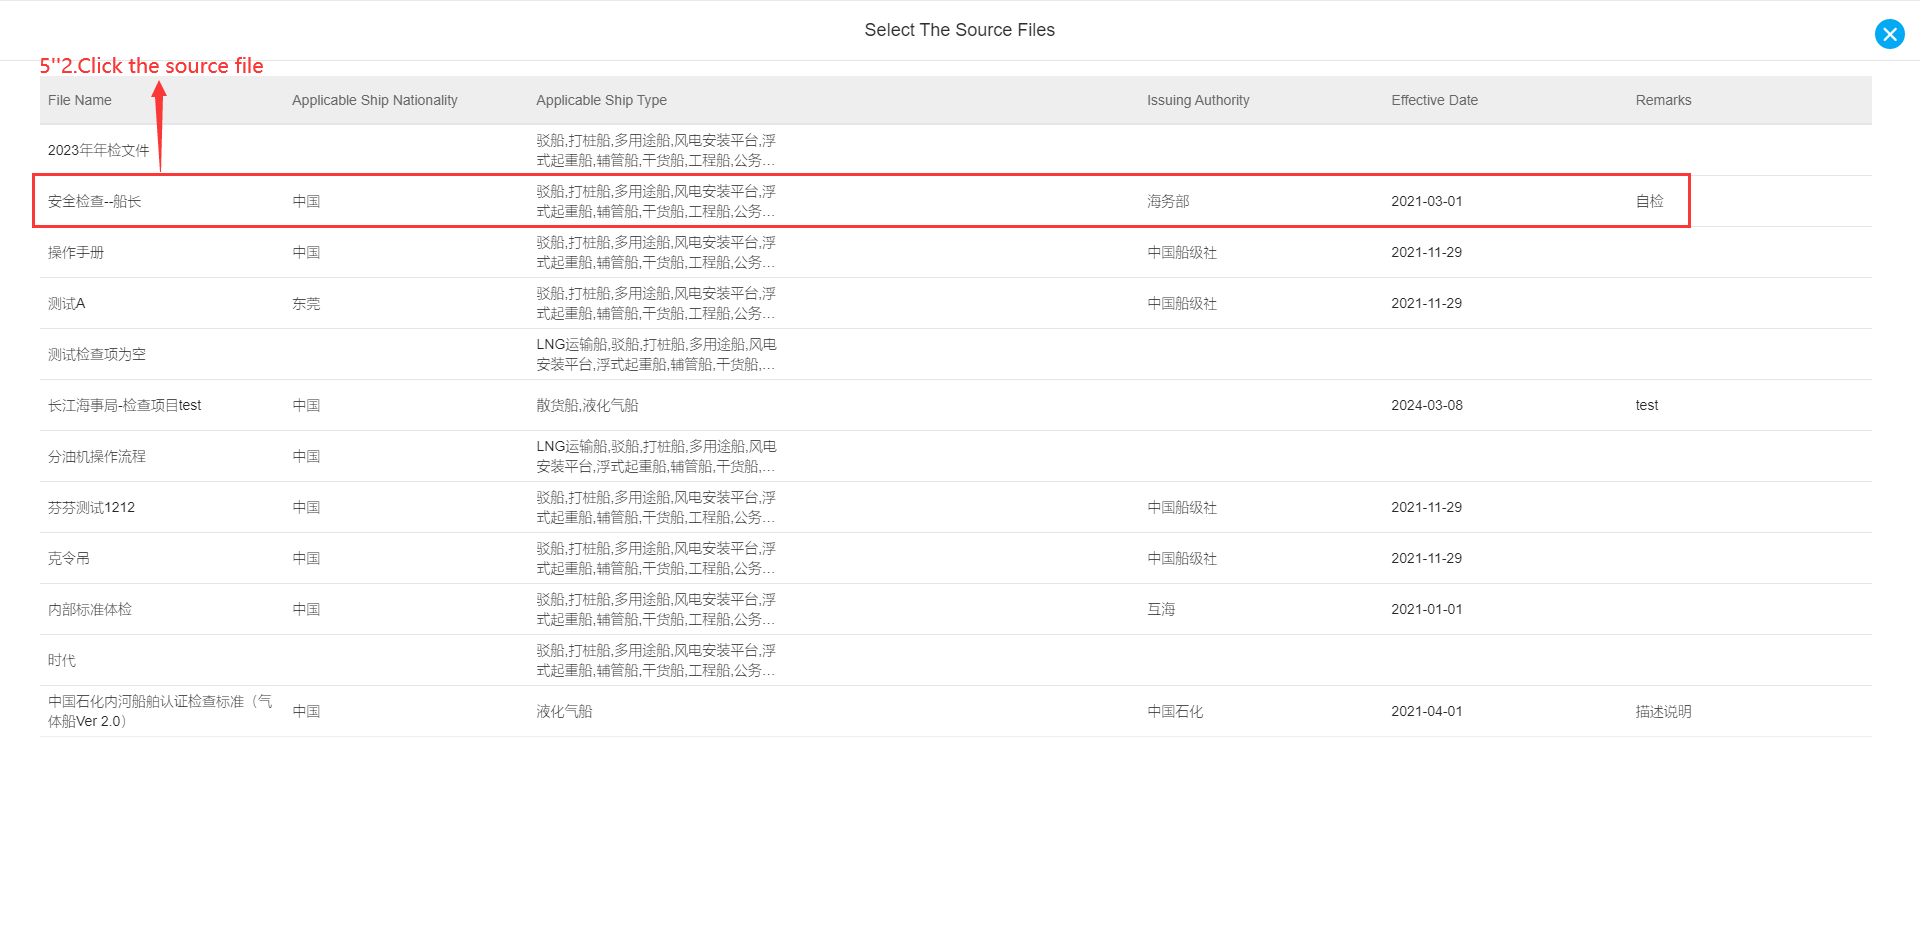Click the 克令吊 file name
1920x939 pixels.
coord(69,558)
